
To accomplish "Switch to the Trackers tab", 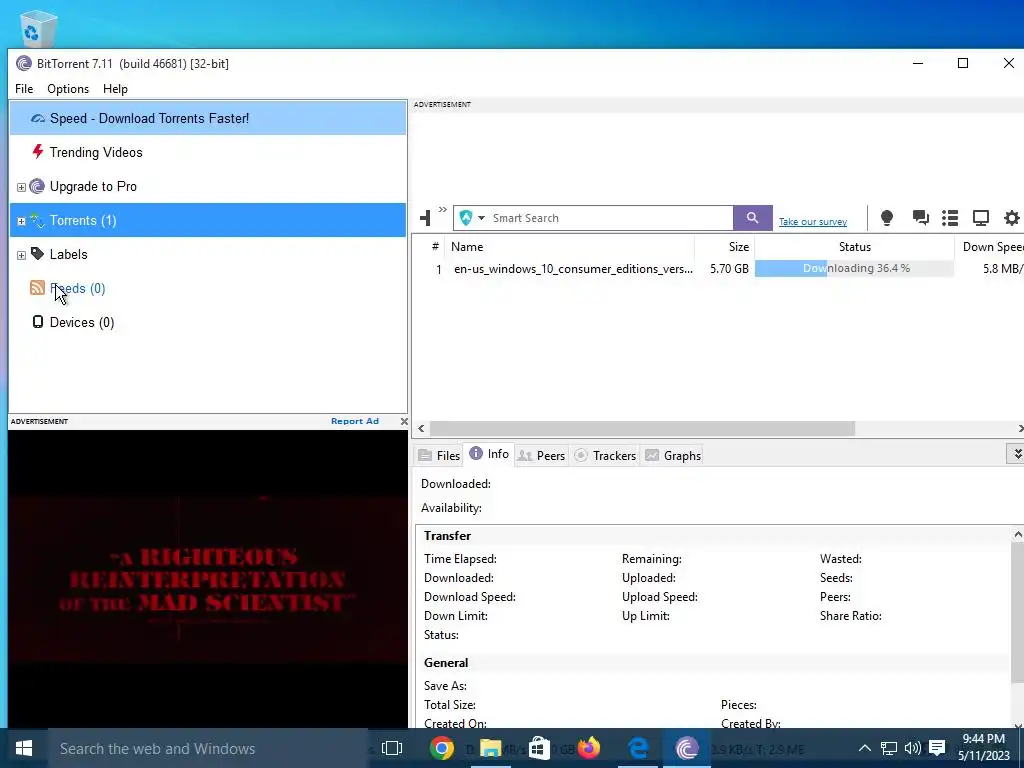I will click(605, 456).
